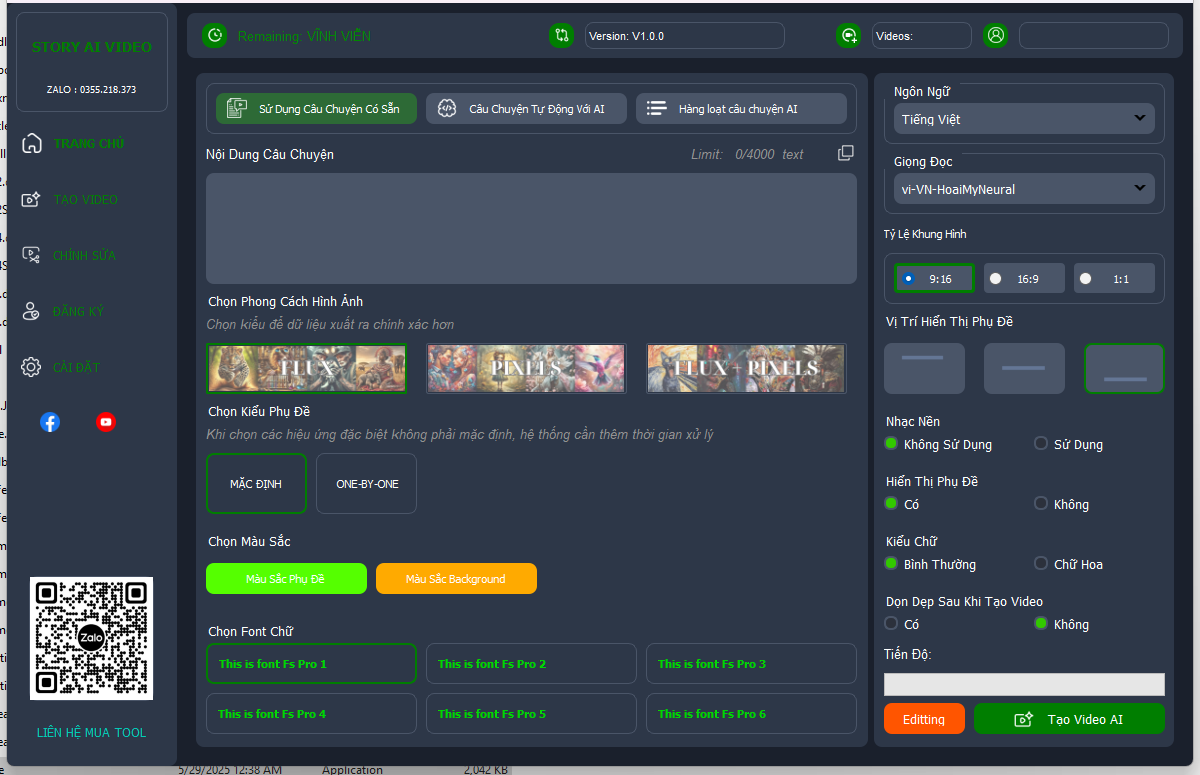1200x775 pixels.
Task: Click LIÊN HỆ MUA TOOL link
Action: pos(92,733)
